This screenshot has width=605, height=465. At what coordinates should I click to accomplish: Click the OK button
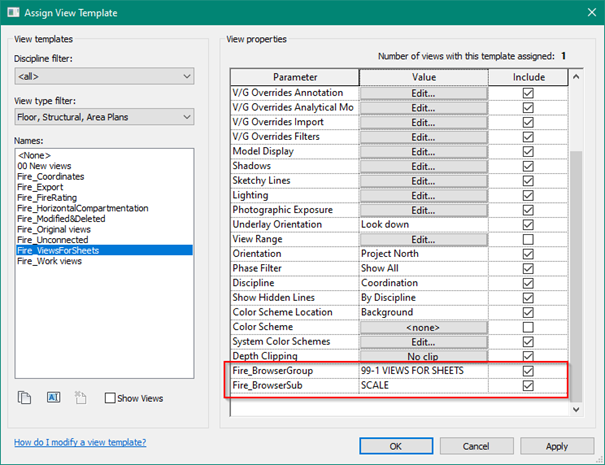pyautogui.click(x=396, y=446)
